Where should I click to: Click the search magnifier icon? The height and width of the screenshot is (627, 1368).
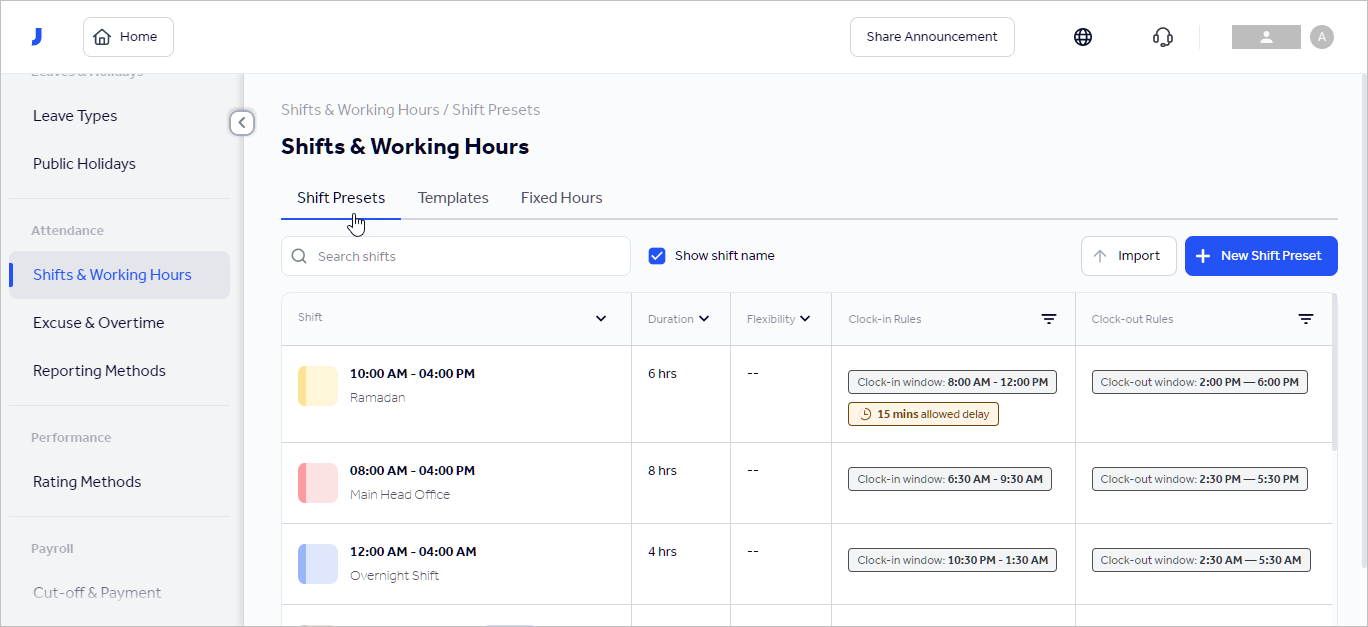299,256
